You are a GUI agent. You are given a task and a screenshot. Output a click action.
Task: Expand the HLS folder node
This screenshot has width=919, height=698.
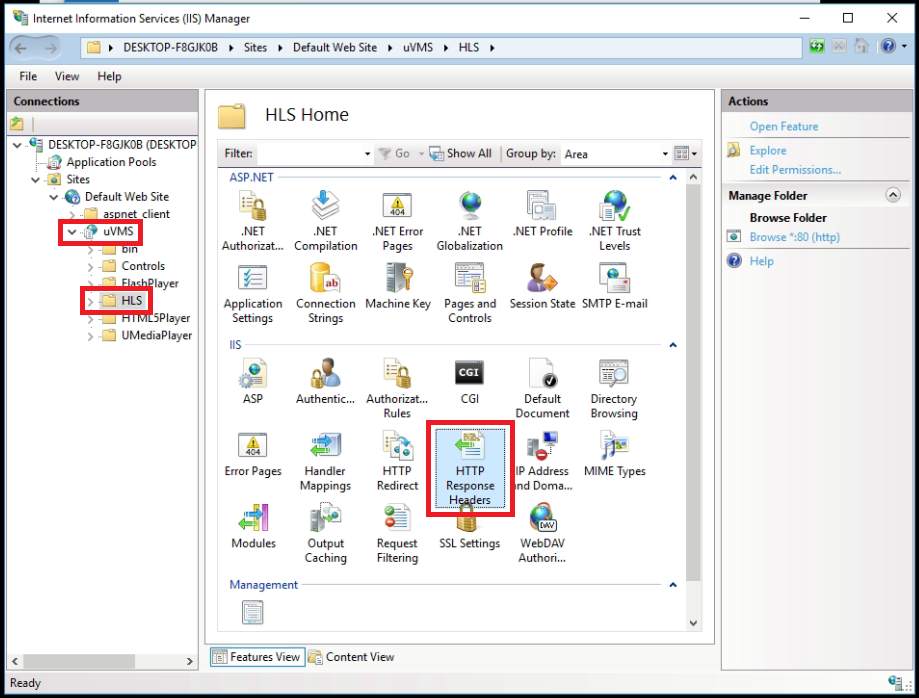[x=90, y=302]
